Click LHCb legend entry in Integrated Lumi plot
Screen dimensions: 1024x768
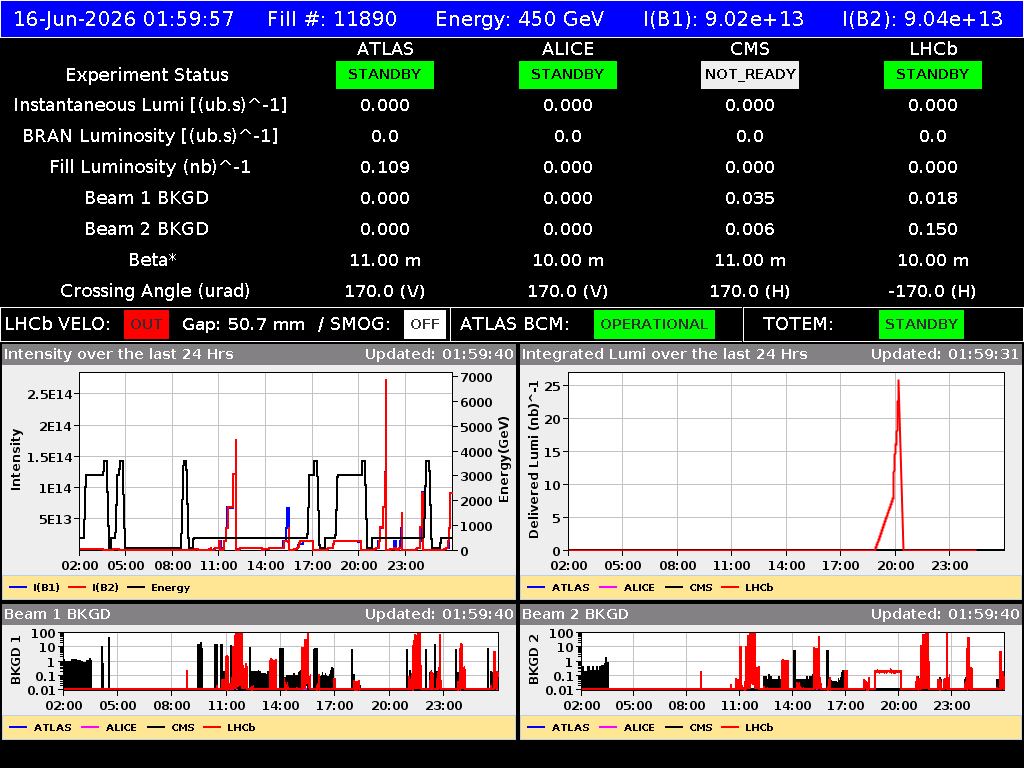(747, 588)
